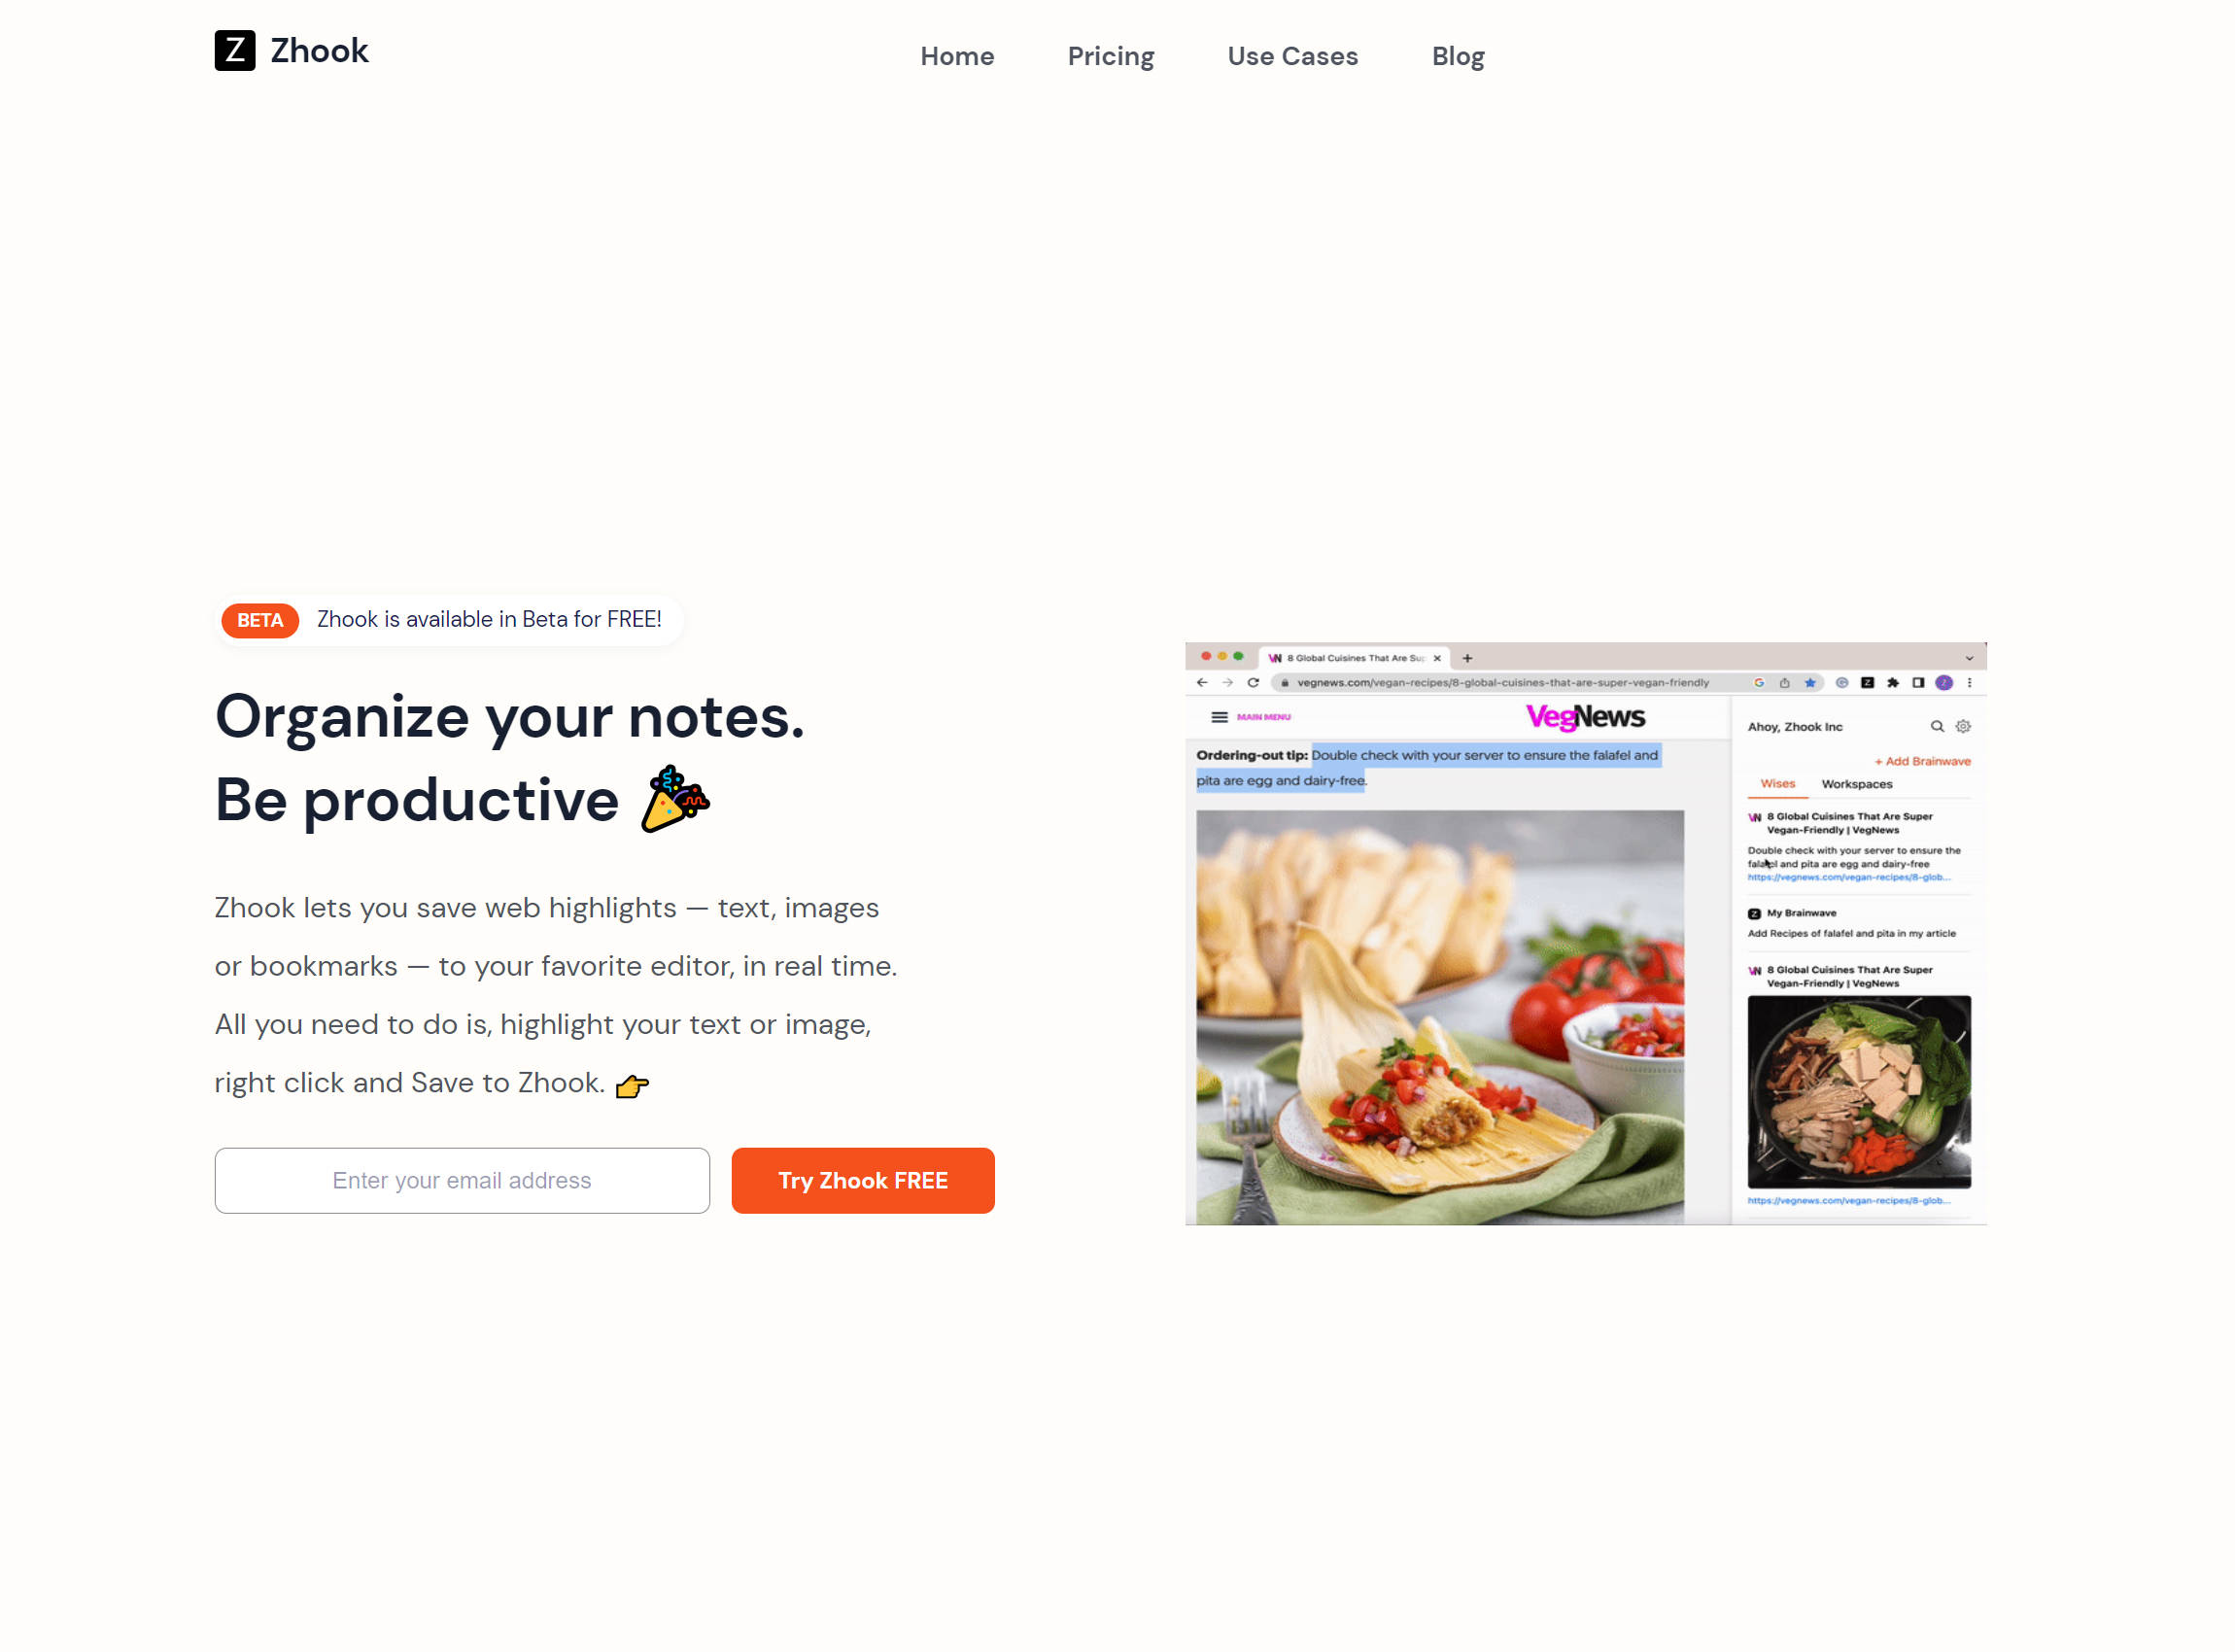Viewport: 2235px width, 1652px height.
Task: Click the saved noodle bowl image thumbnail
Action: pyautogui.click(x=1859, y=1092)
